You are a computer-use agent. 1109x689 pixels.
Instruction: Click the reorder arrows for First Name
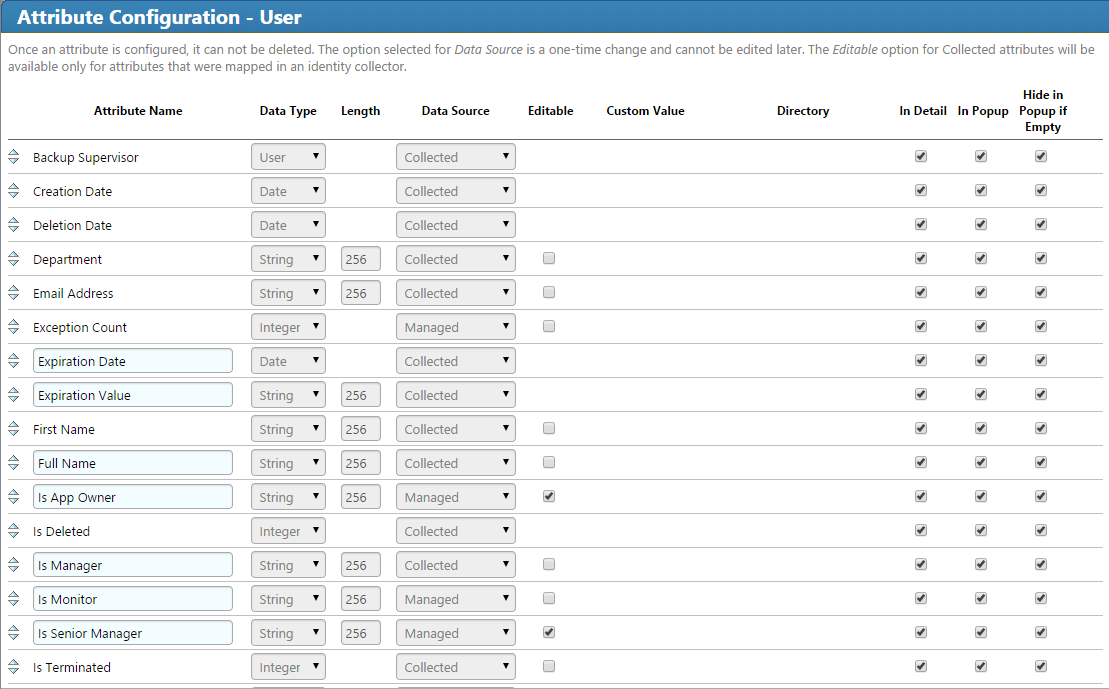tap(13, 429)
